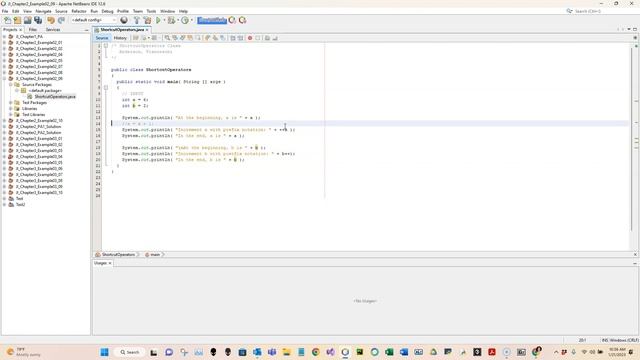The width and height of the screenshot is (640, 360).
Task: Click the Last Edit editor toolbar icon
Action: pyautogui.click(x=136, y=38)
